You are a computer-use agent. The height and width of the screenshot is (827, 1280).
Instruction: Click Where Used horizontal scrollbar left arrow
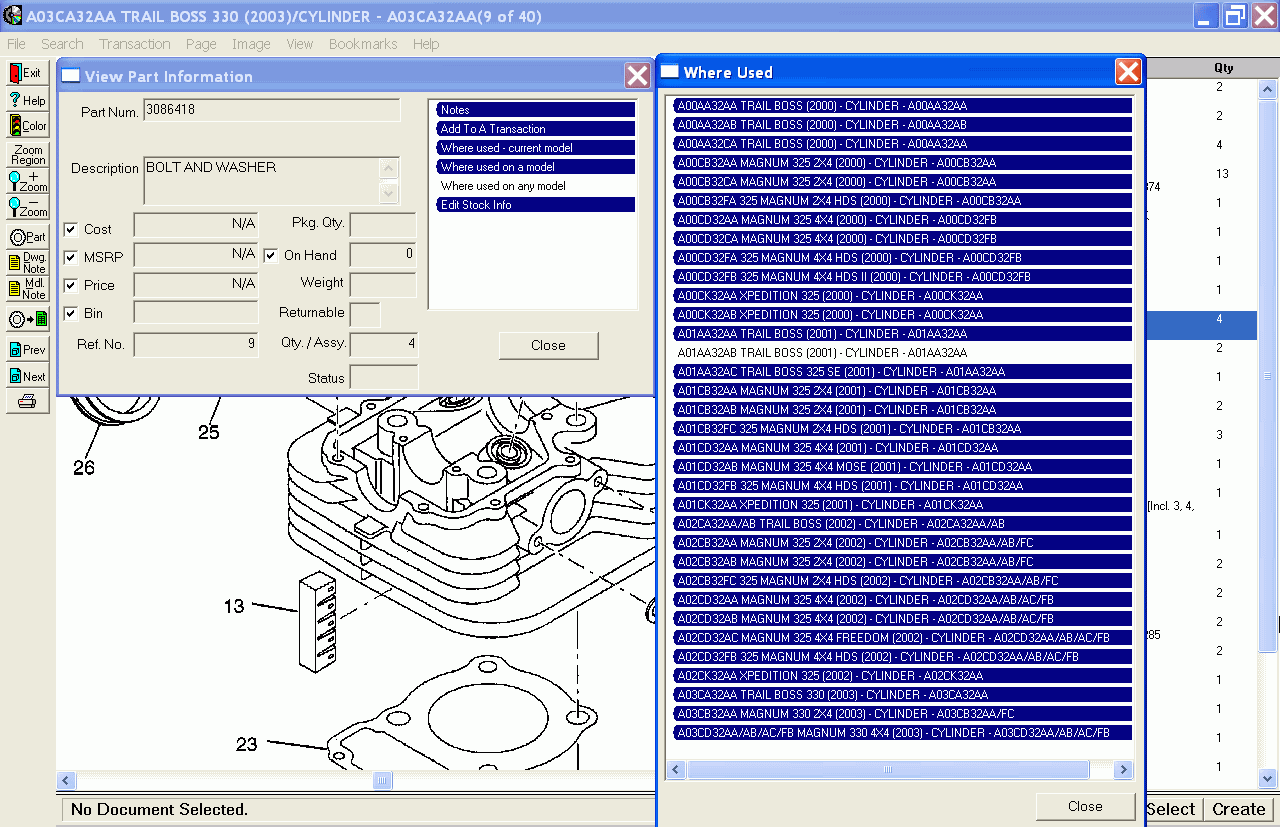click(677, 770)
